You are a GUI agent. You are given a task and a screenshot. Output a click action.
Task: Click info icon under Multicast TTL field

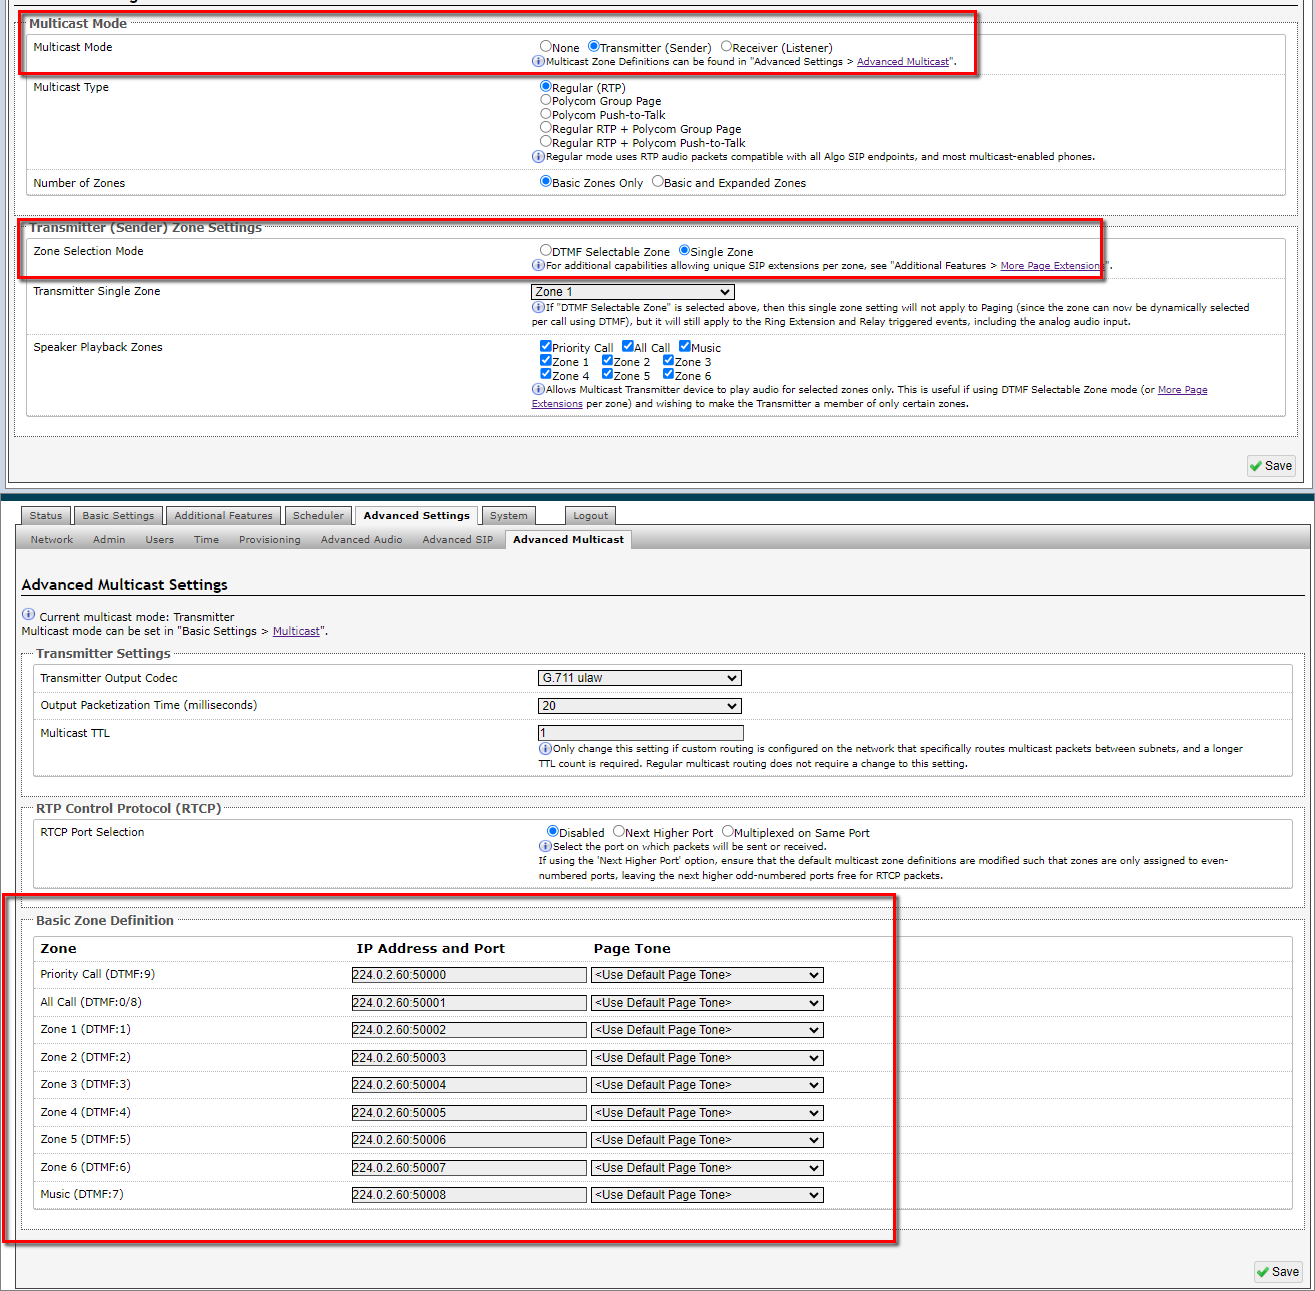(x=545, y=748)
